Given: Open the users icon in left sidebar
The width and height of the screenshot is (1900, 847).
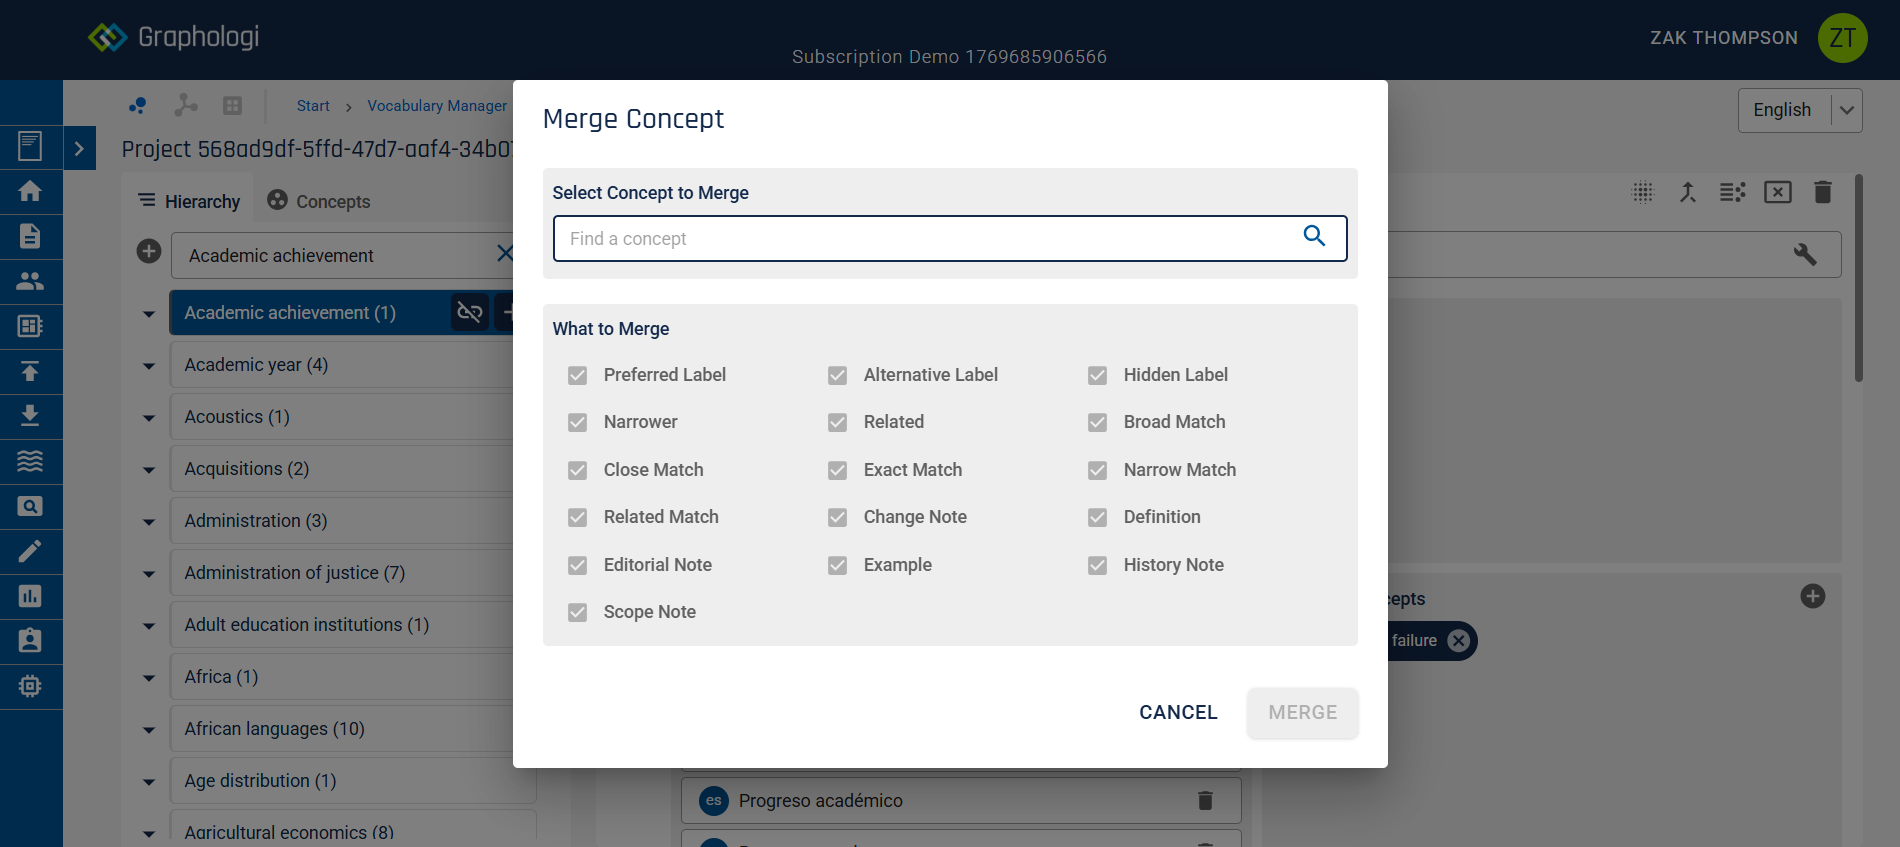Looking at the screenshot, I should [x=30, y=281].
